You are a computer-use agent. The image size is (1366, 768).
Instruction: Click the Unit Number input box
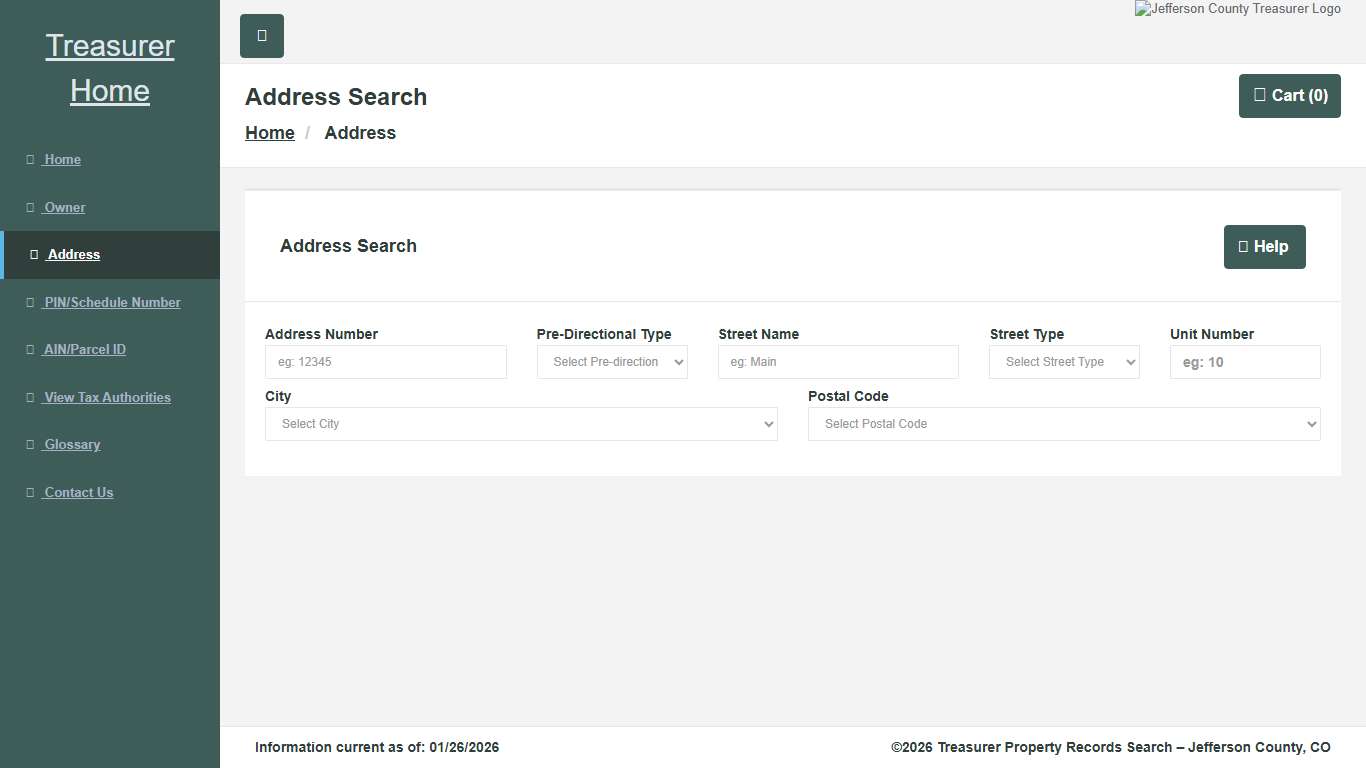[1244, 362]
